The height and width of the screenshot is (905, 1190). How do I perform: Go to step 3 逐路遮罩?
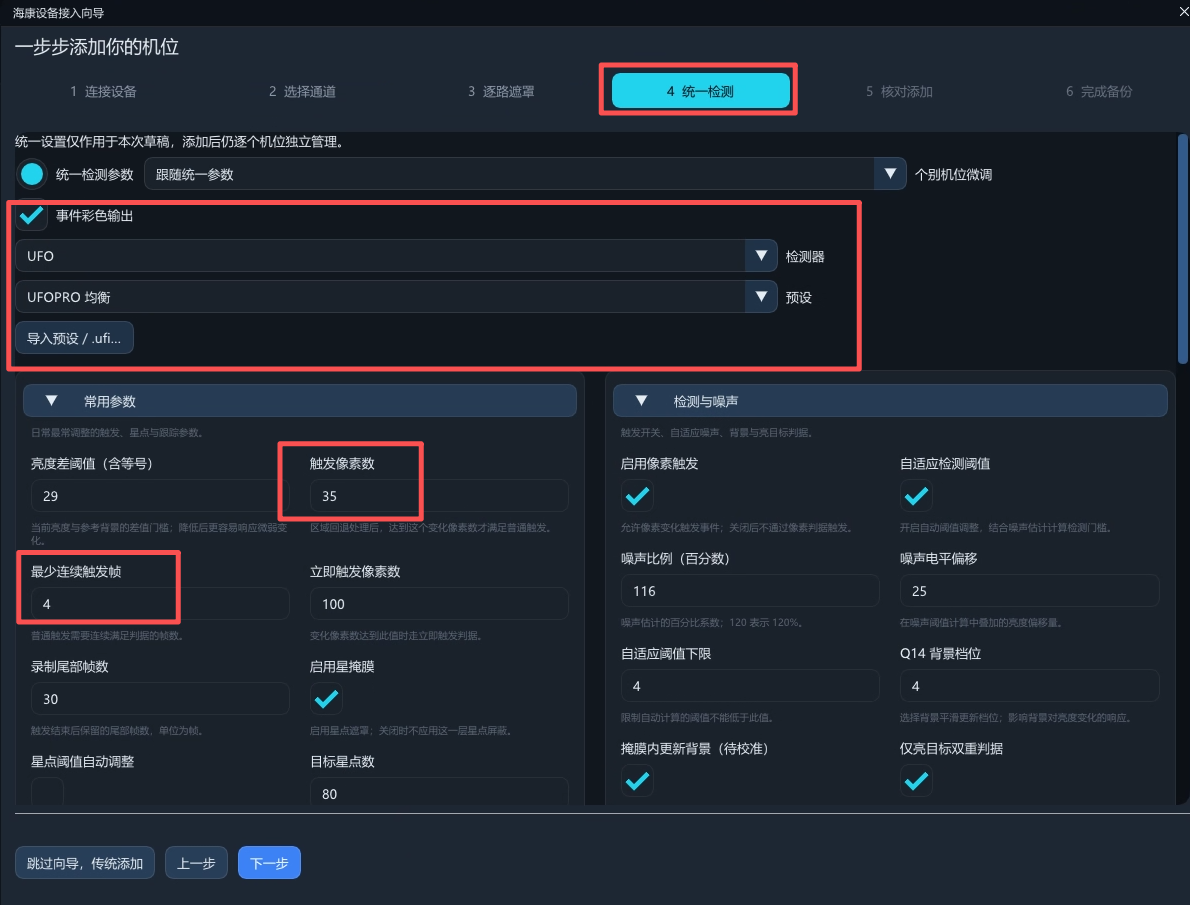point(501,91)
